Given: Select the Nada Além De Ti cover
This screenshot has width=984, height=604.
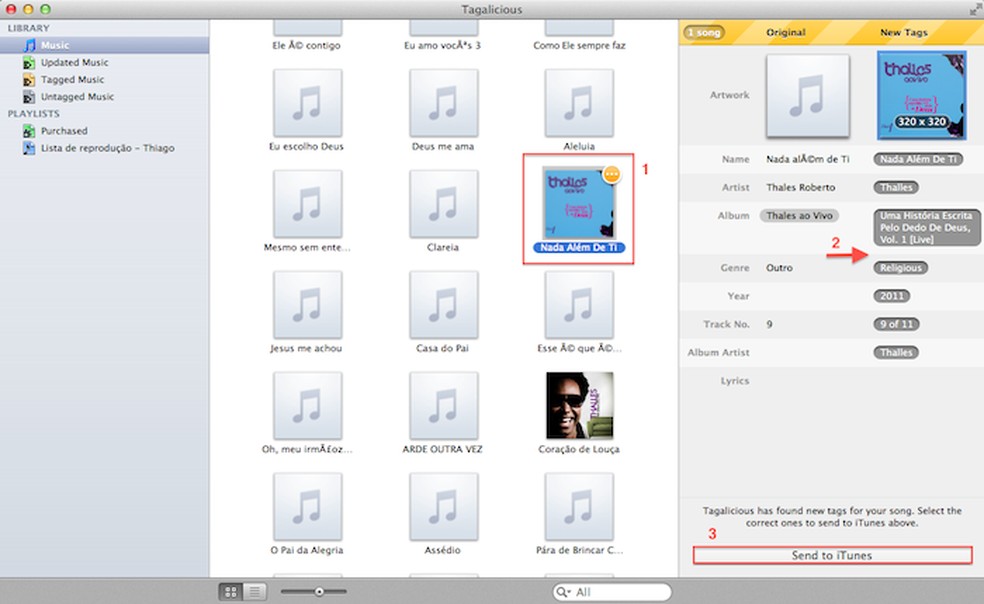Looking at the screenshot, I should (x=579, y=203).
